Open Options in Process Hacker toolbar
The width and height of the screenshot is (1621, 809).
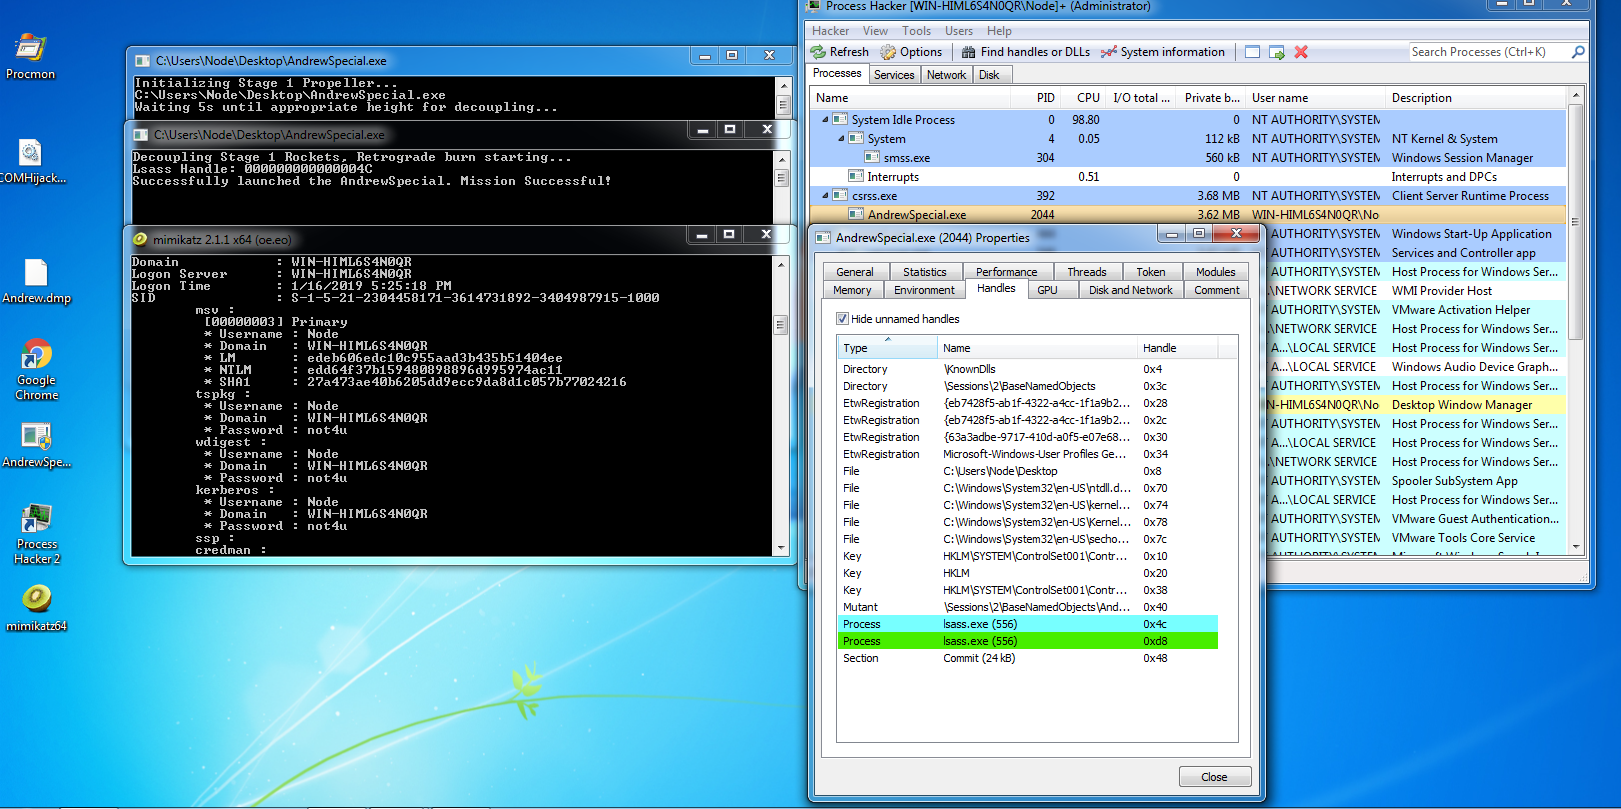click(x=910, y=52)
